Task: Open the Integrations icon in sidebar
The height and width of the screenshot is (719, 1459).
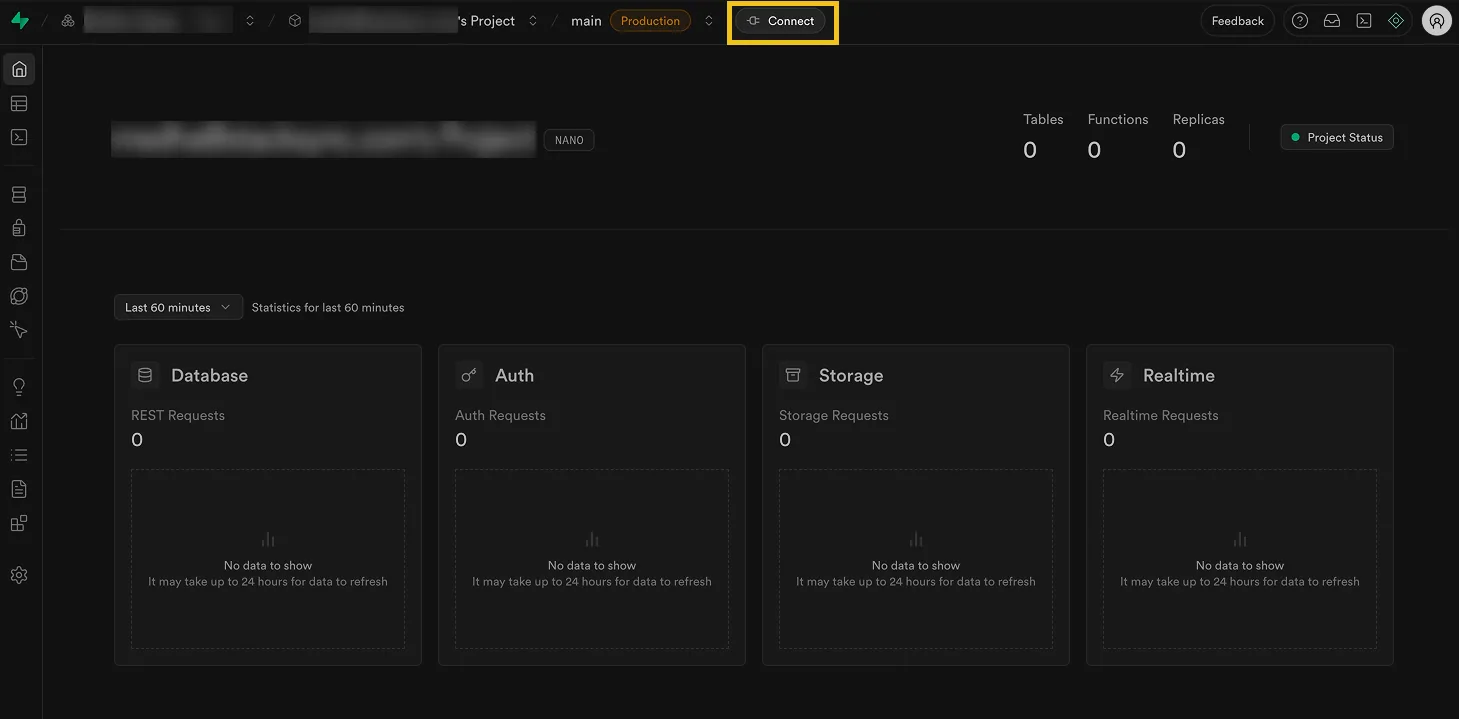Action: (19, 523)
